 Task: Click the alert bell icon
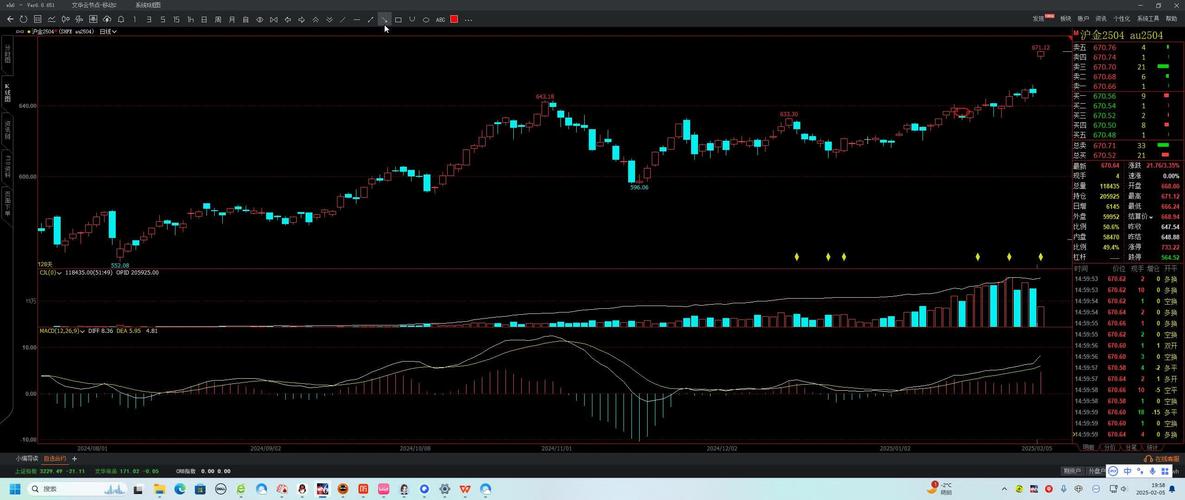[x=121, y=19]
